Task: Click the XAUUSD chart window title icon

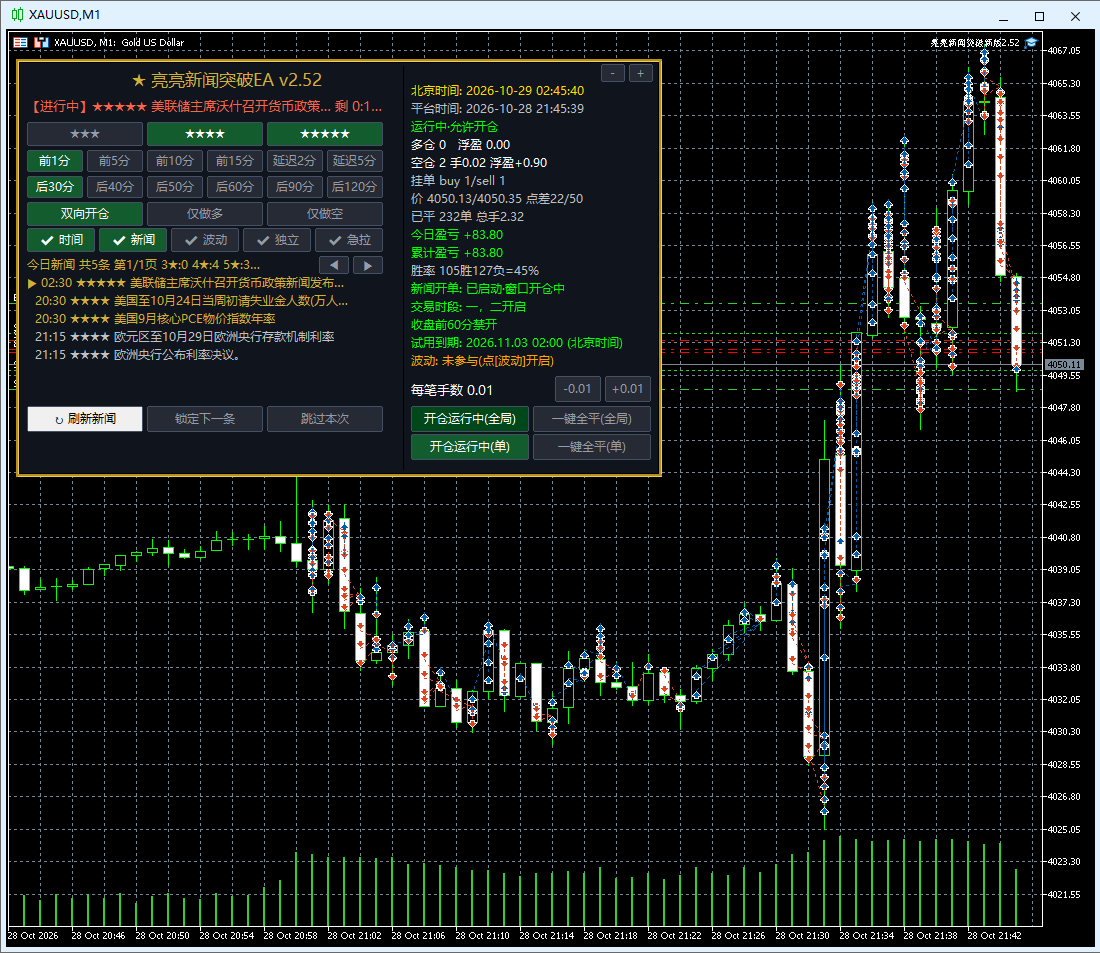Action: [17, 15]
